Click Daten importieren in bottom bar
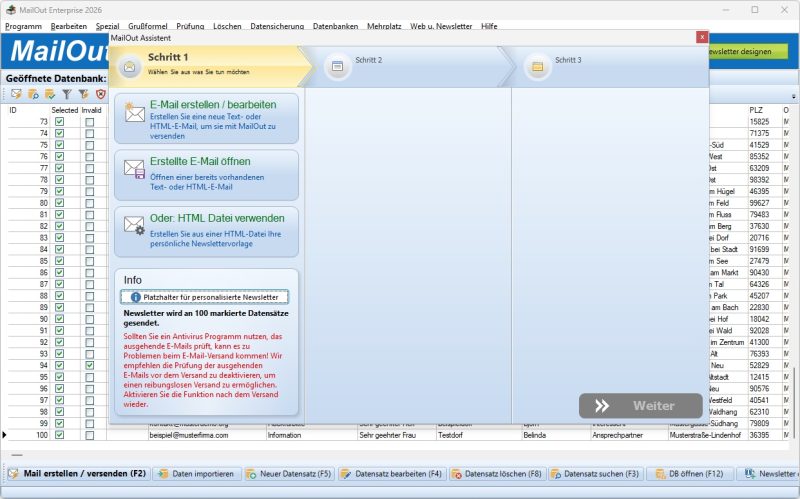800x499 pixels. 196,473
